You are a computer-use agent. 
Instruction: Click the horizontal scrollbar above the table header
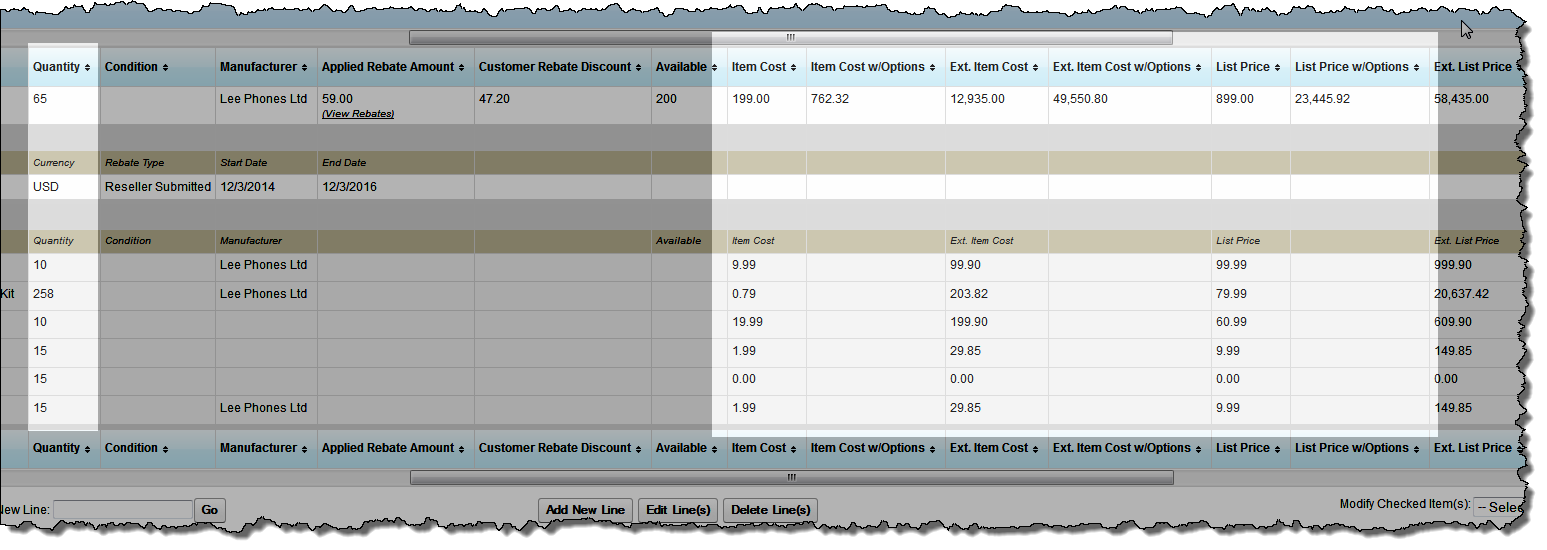(x=790, y=38)
